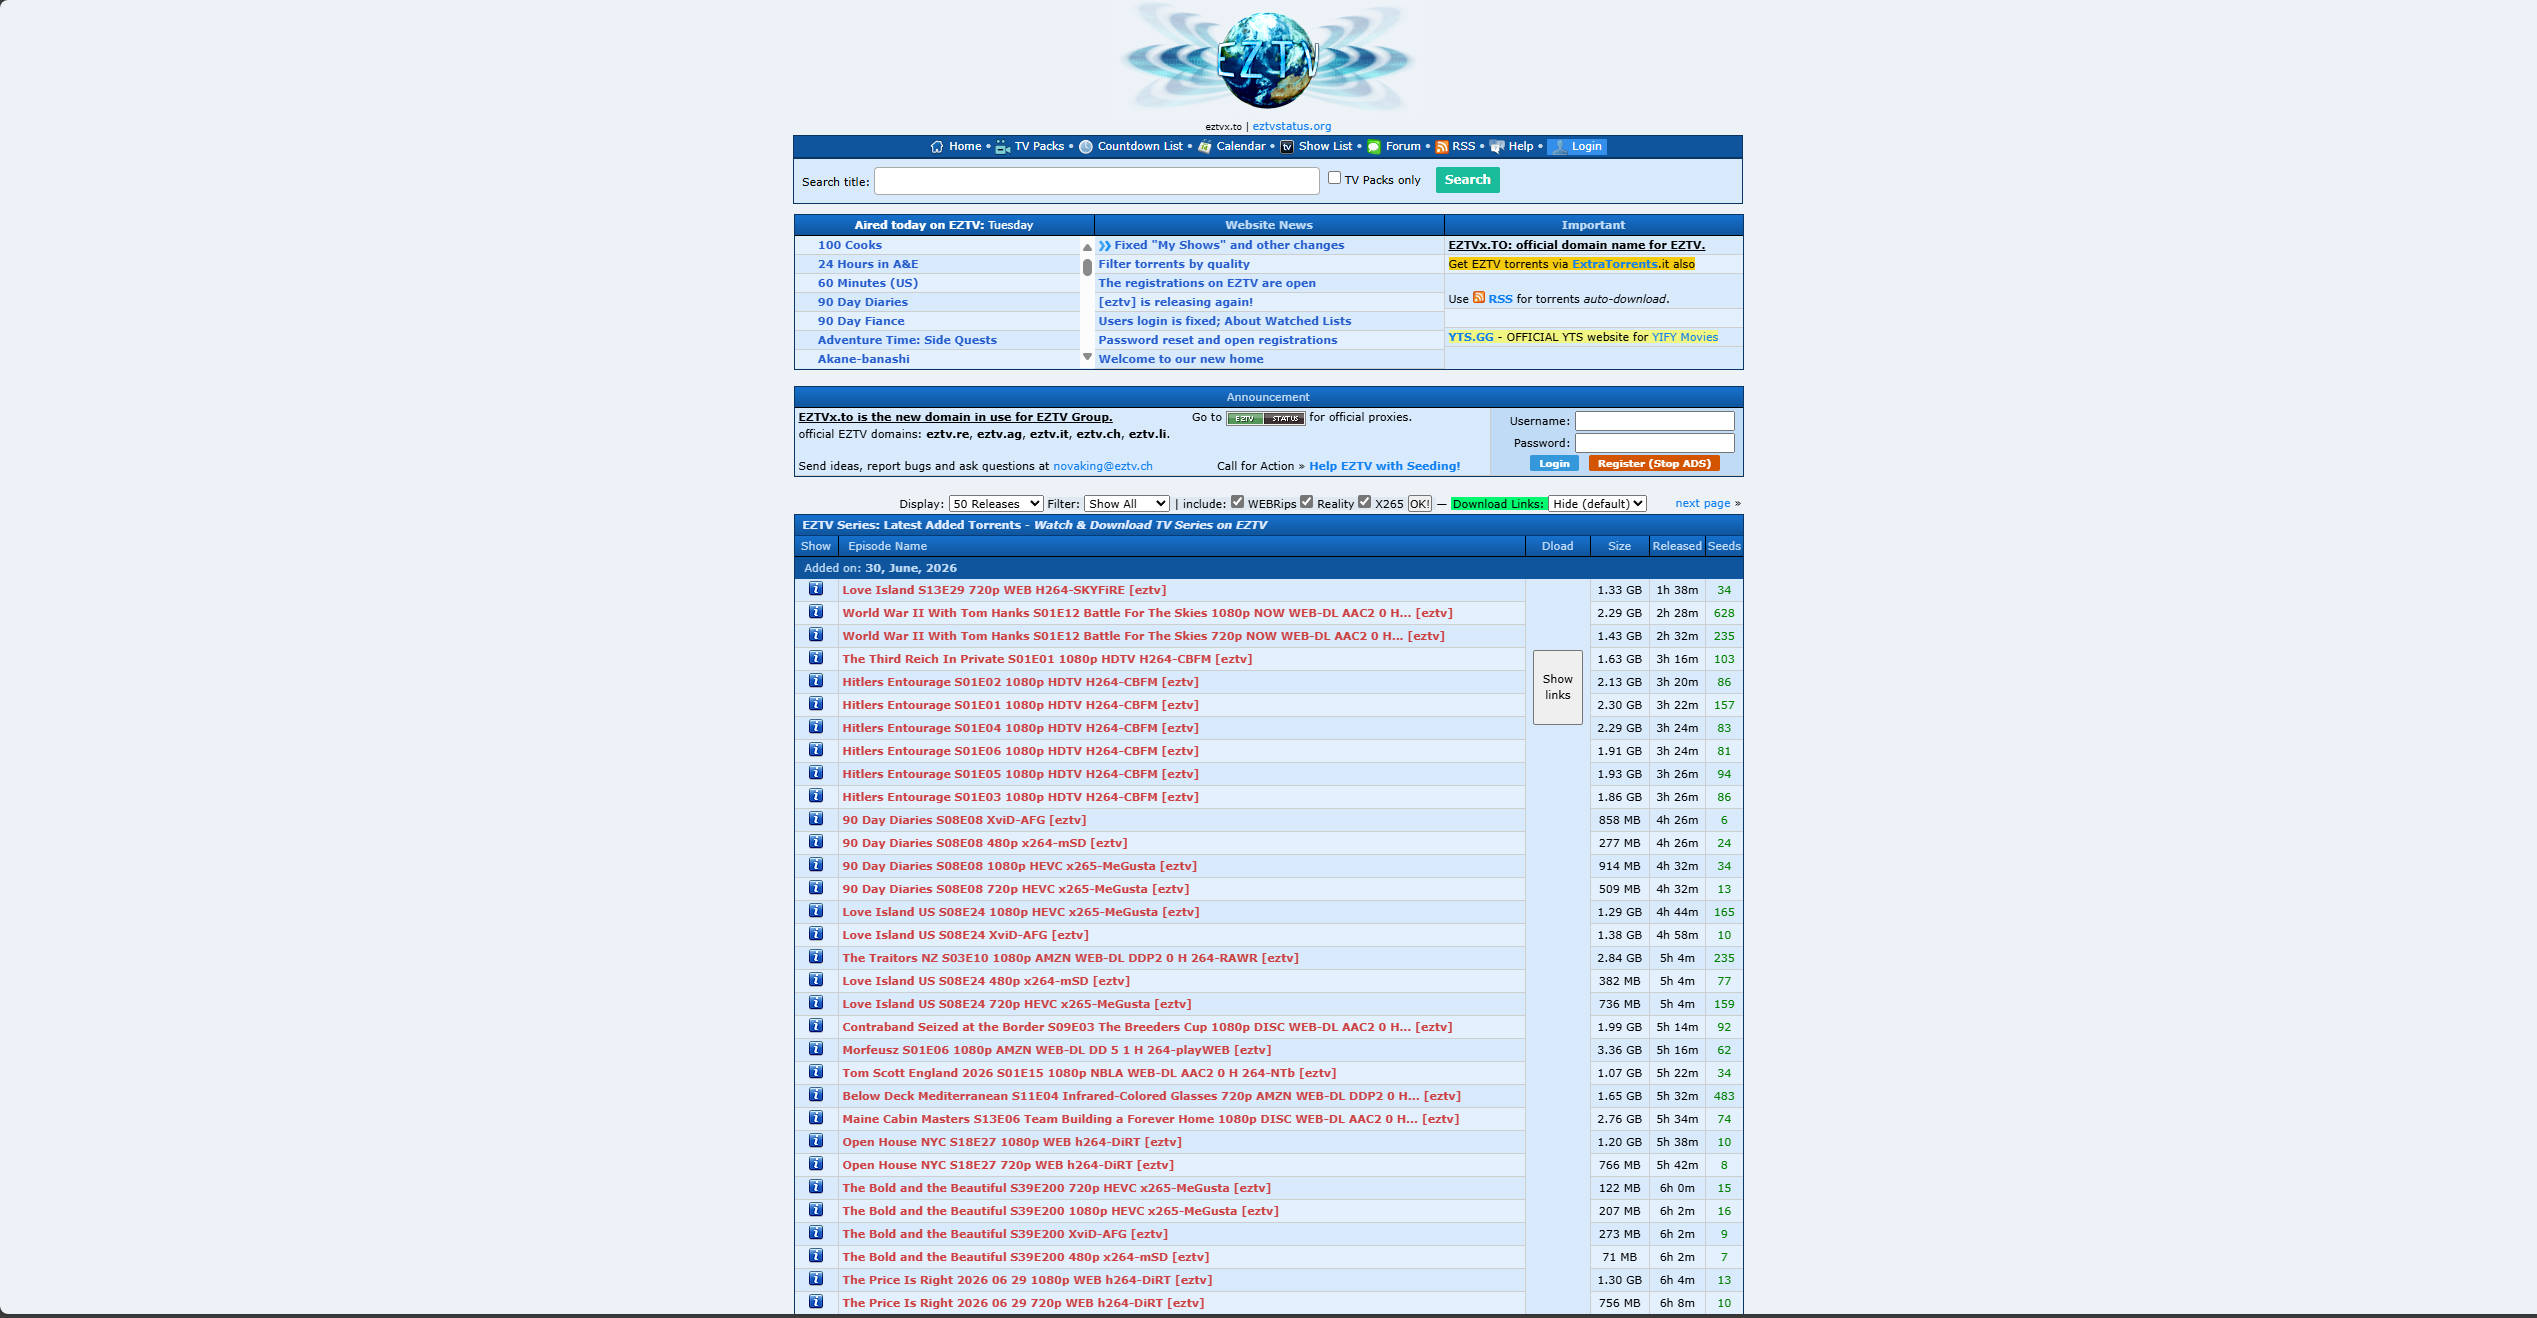The width and height of the screenshot is (2537, 1318).
Task: Click the Login button in navigation bar
Action: coord(1577,146)
